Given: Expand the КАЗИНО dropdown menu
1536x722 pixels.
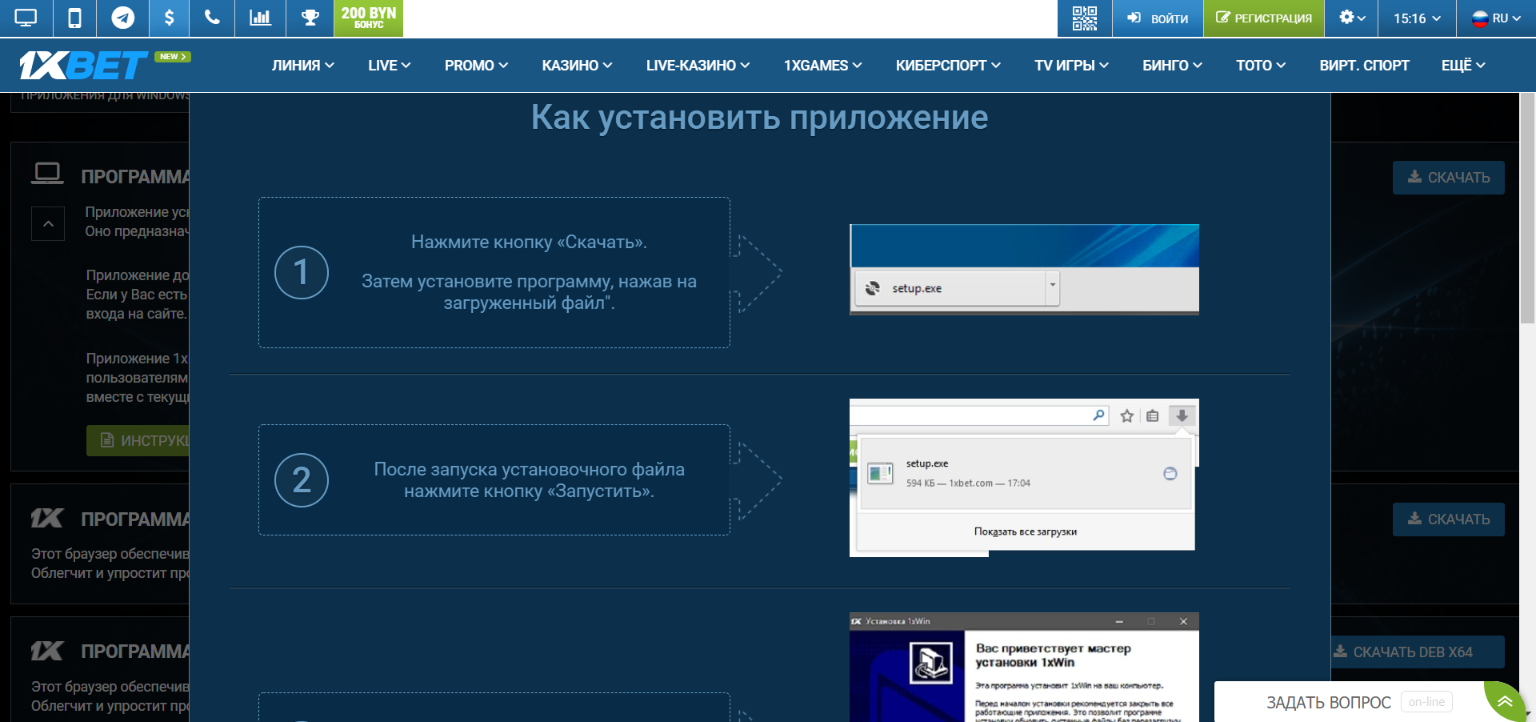Looking at the screenshot, I should [x=576, y=64].
